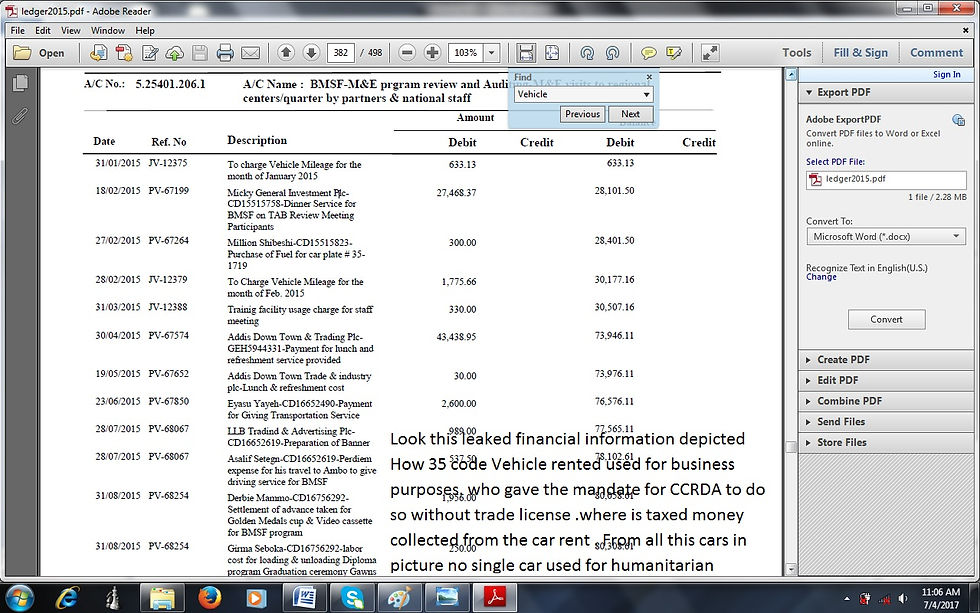Click the Next button in Find
Viewport: 980px width, 613px height.
(x=630, y=114)
